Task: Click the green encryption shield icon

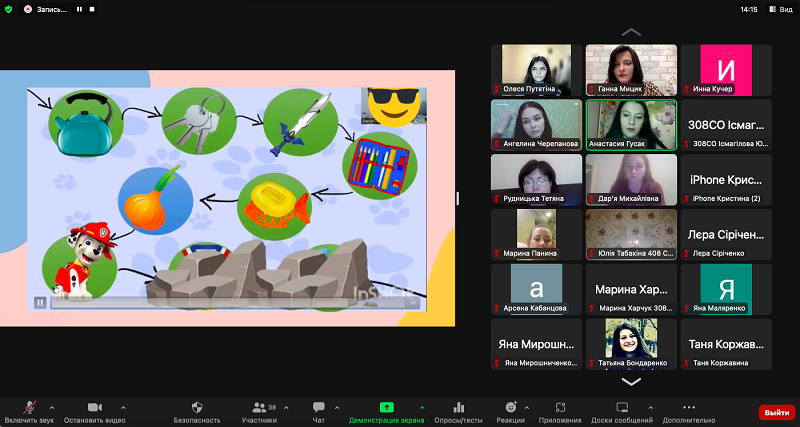Action: pyautogui.click(x=9, y=9)
